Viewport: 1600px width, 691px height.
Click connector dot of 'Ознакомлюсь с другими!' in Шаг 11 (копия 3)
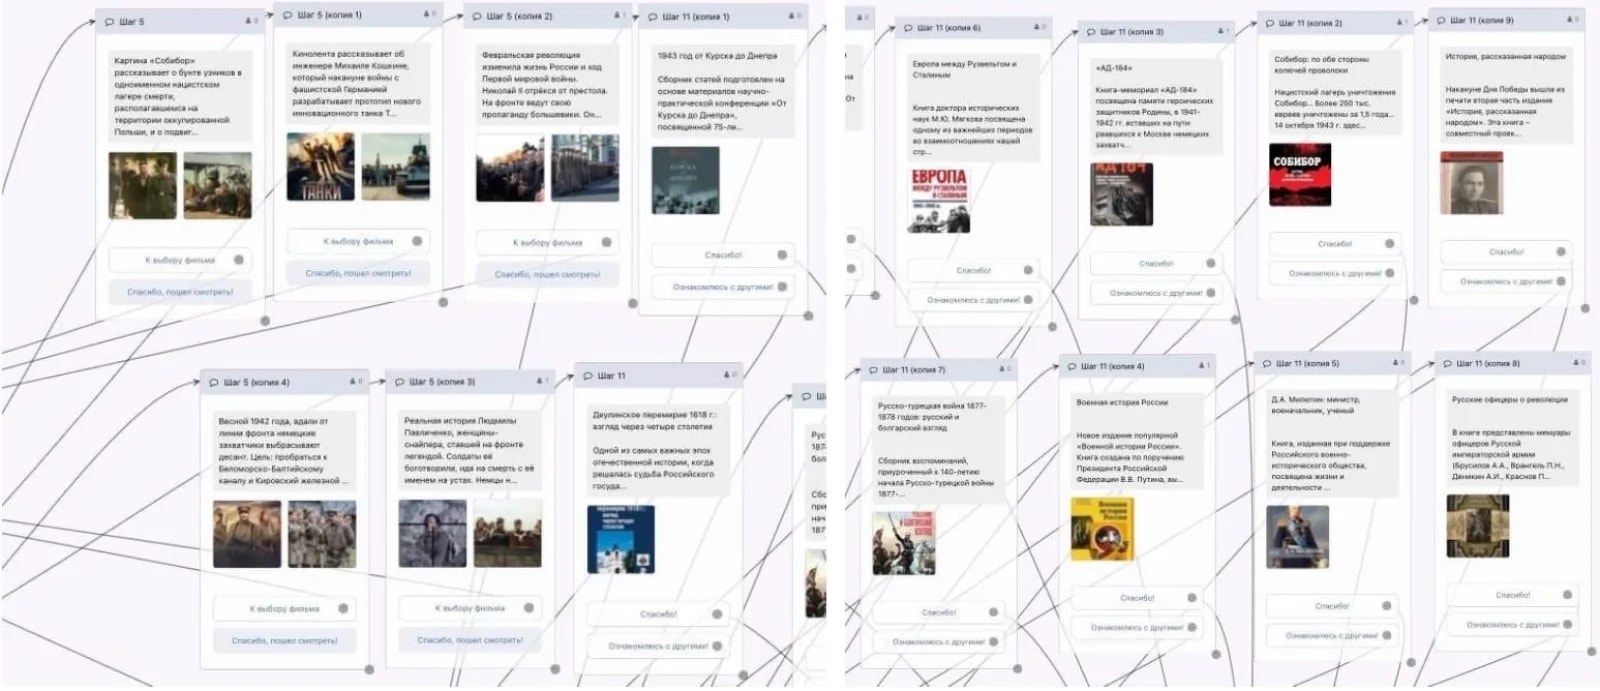tap(1210, 293)
